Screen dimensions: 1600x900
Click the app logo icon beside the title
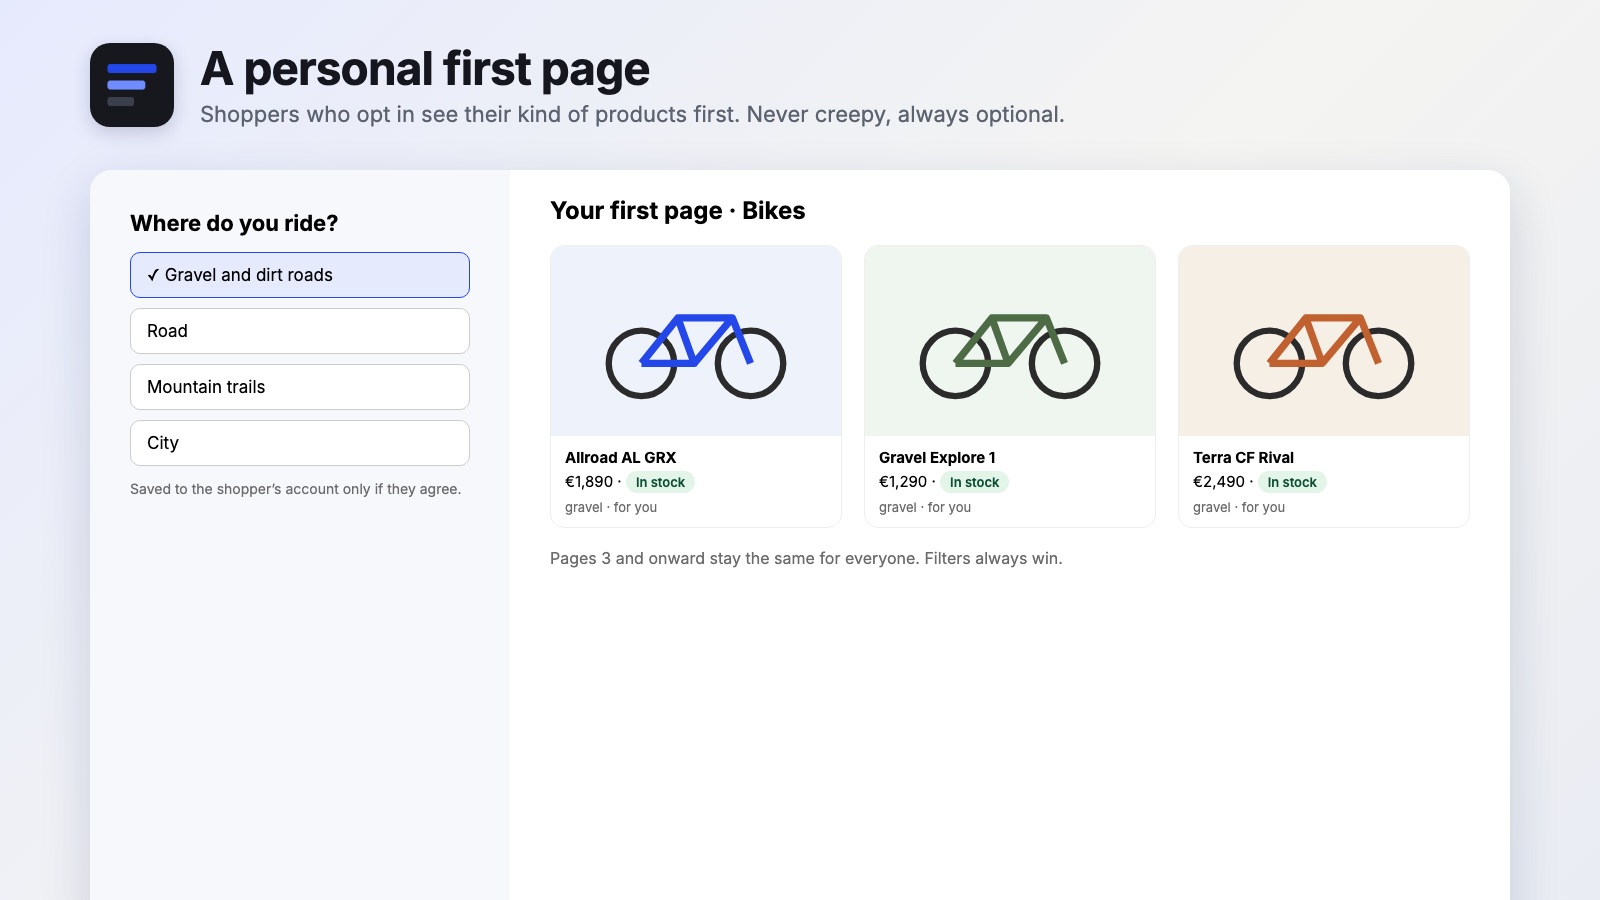point(132,85)
